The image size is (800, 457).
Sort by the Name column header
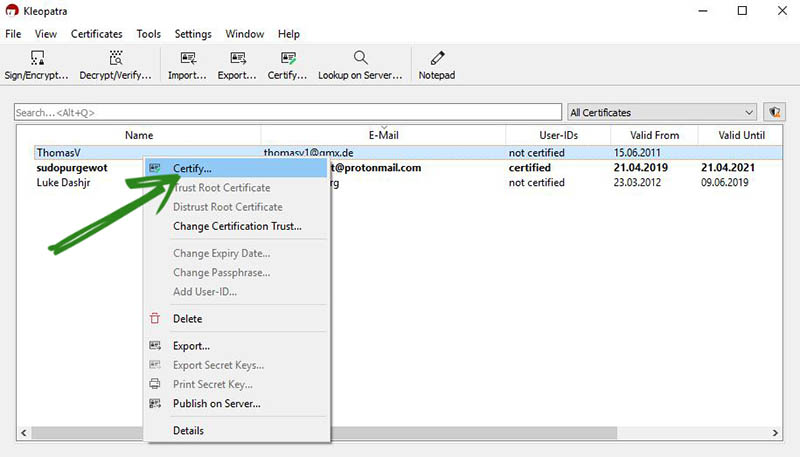[x=139, y=135]
